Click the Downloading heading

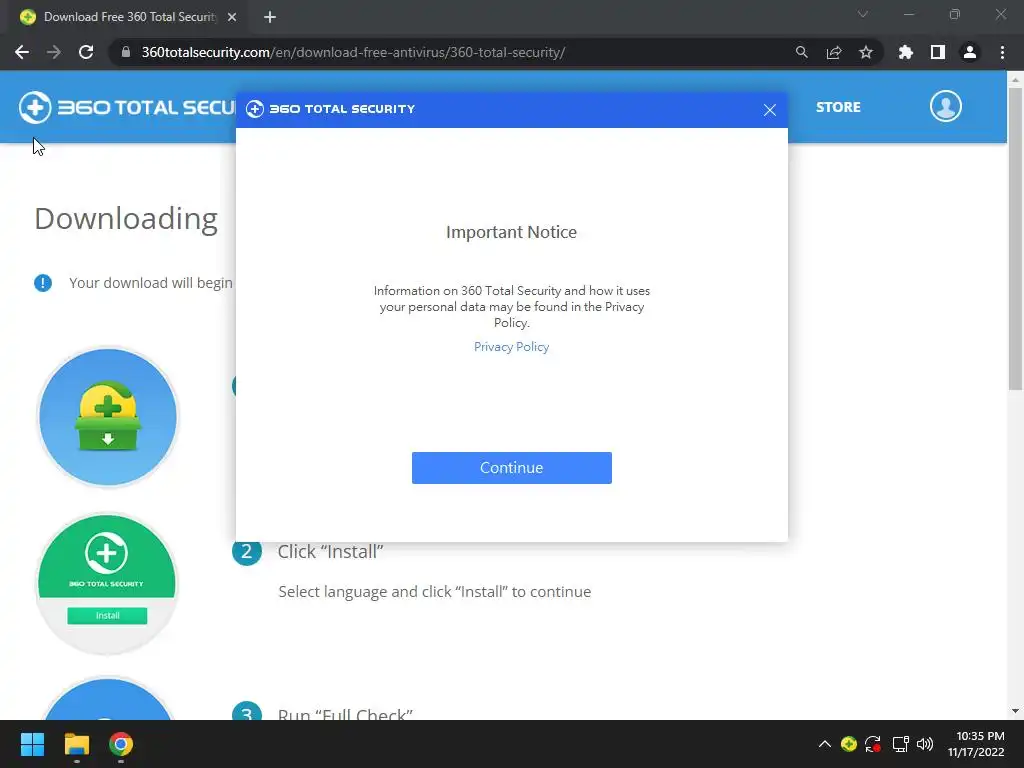pos(126,219)
